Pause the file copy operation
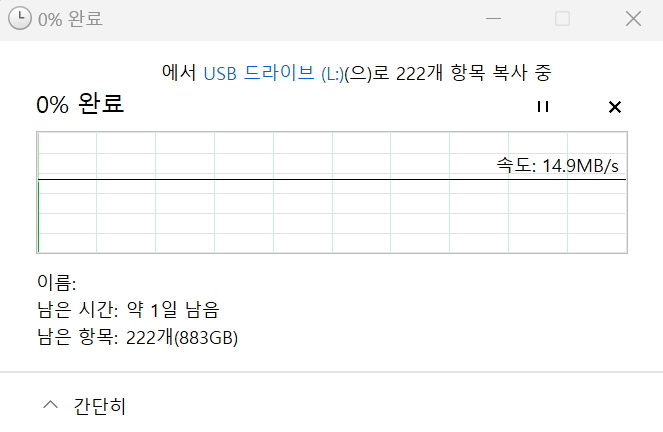 543,107
